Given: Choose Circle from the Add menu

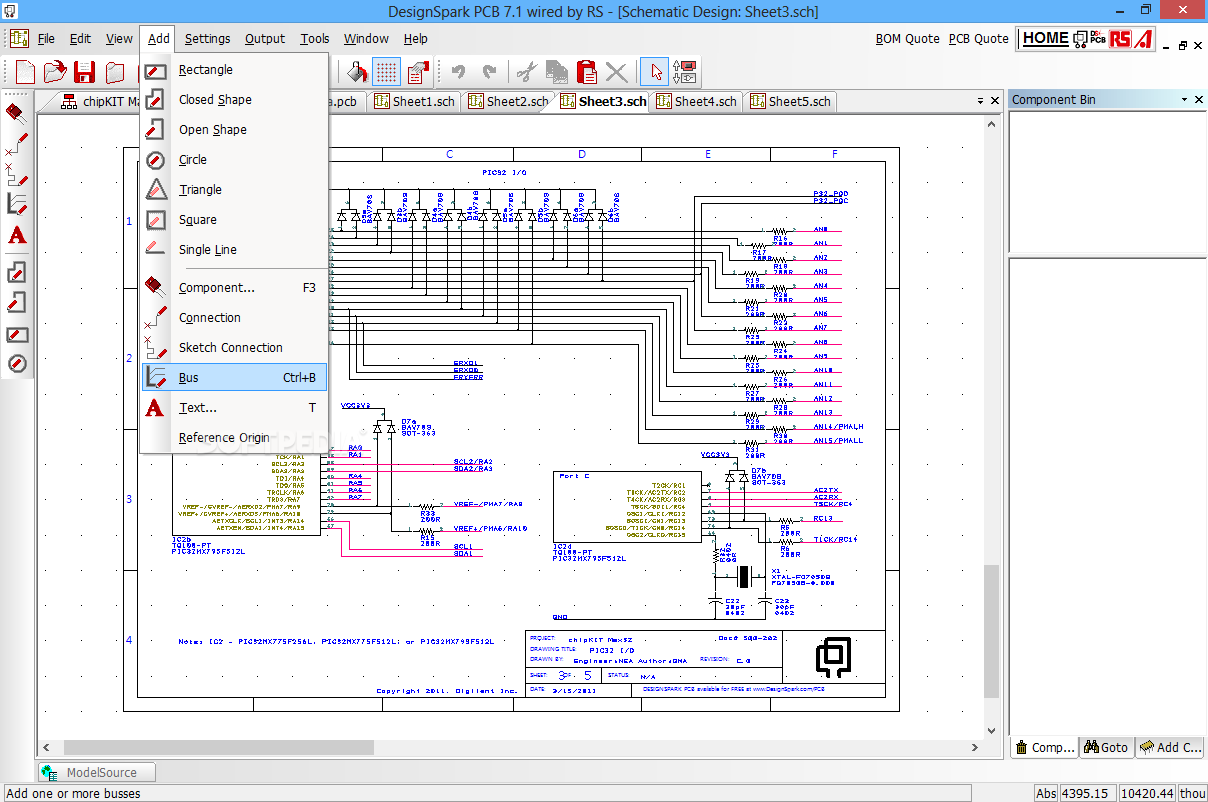Looking at the screenshot, I should click(x=234, y=160).
